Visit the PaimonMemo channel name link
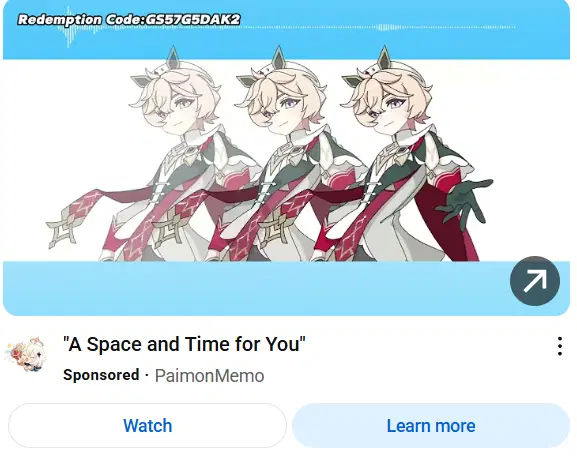This screenshot has width=577, height=456. [x=209, y=376]
